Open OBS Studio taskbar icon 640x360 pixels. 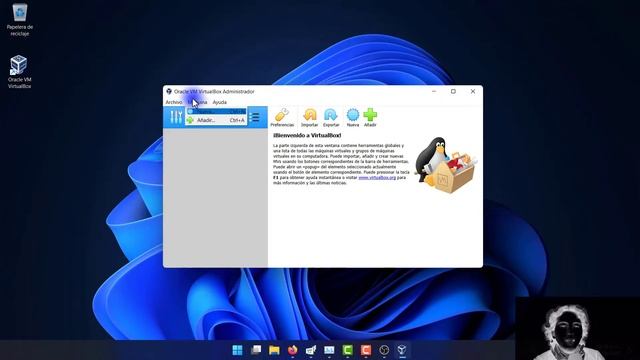[384, 350]
